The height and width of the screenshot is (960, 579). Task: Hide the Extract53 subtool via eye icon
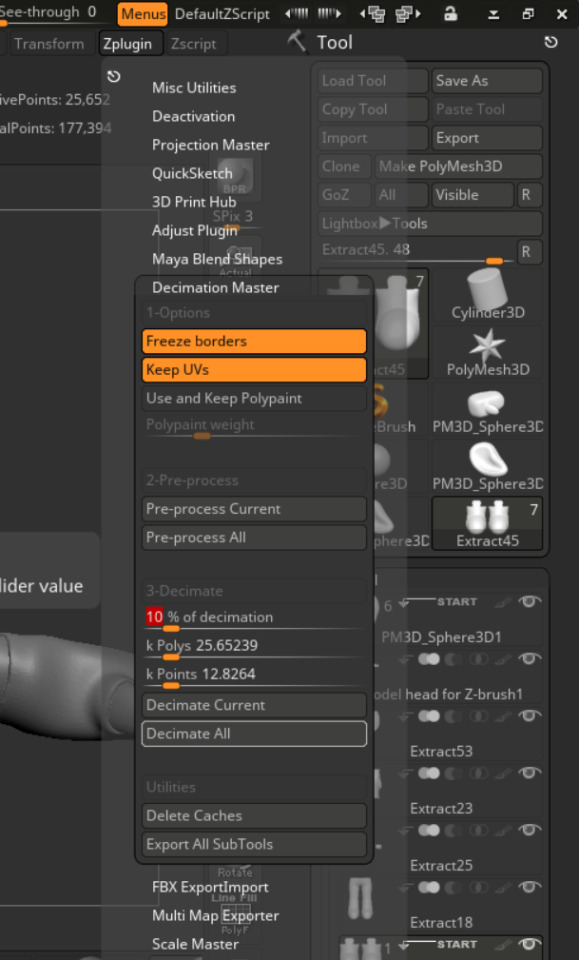530,716
